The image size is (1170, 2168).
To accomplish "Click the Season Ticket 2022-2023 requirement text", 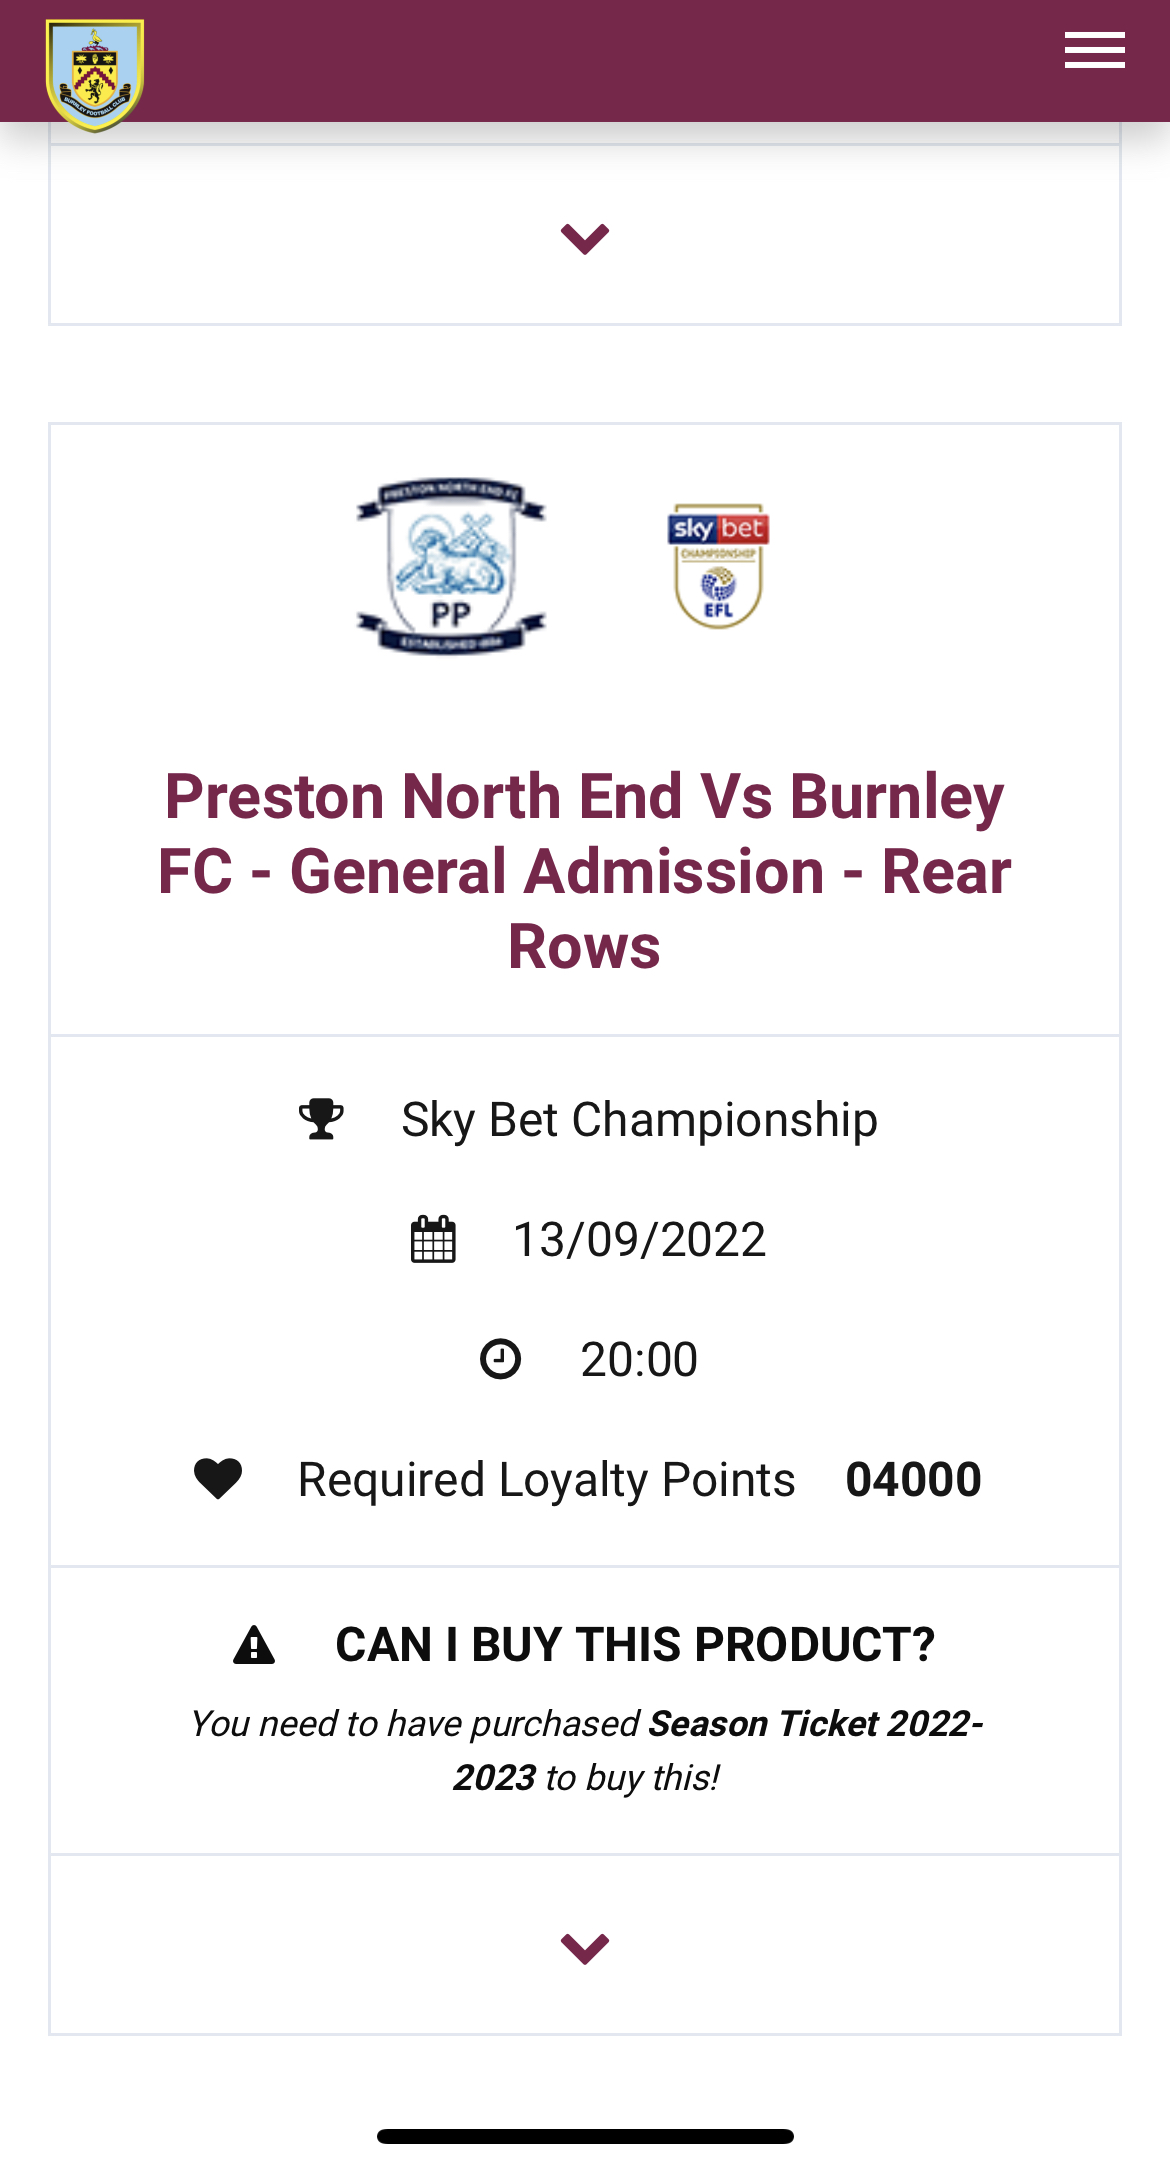I will tap(815, 1724).
